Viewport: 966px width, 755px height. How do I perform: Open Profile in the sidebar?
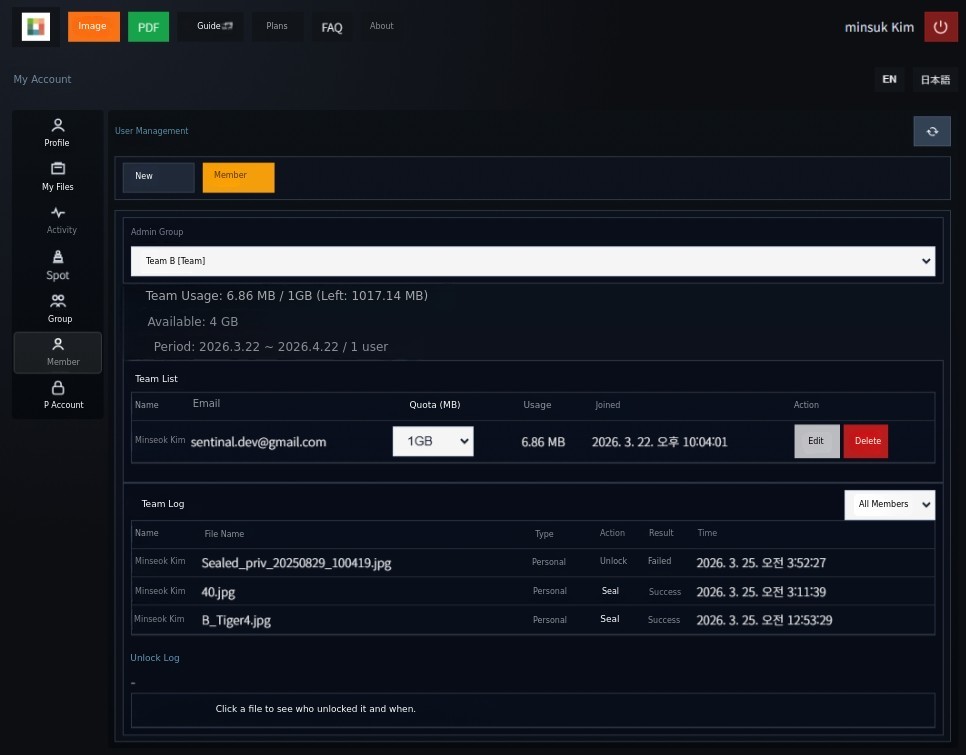[57, 132]
